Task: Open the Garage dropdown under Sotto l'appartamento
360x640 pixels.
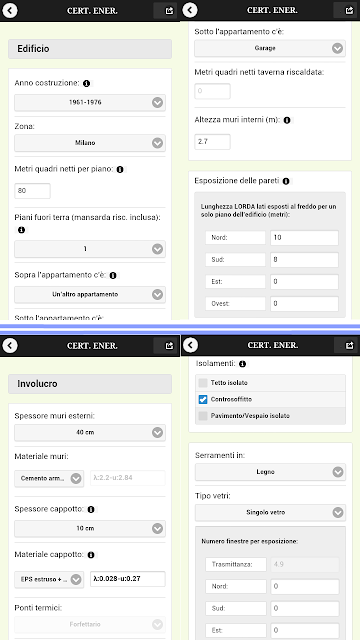Action: (270, 48)
